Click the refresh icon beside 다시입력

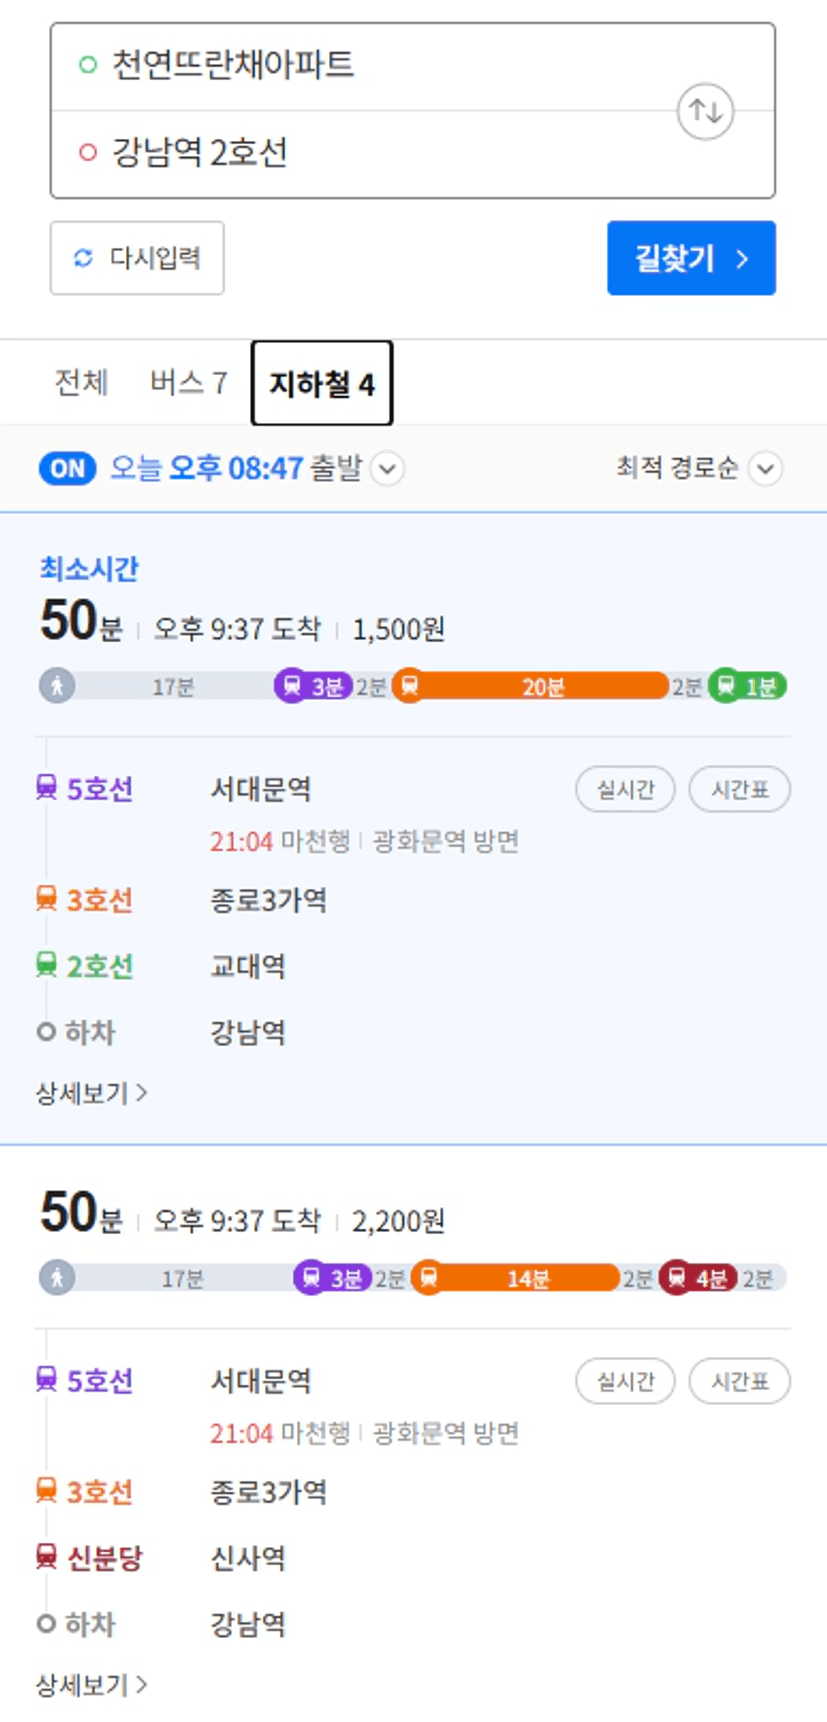point(83,258)
